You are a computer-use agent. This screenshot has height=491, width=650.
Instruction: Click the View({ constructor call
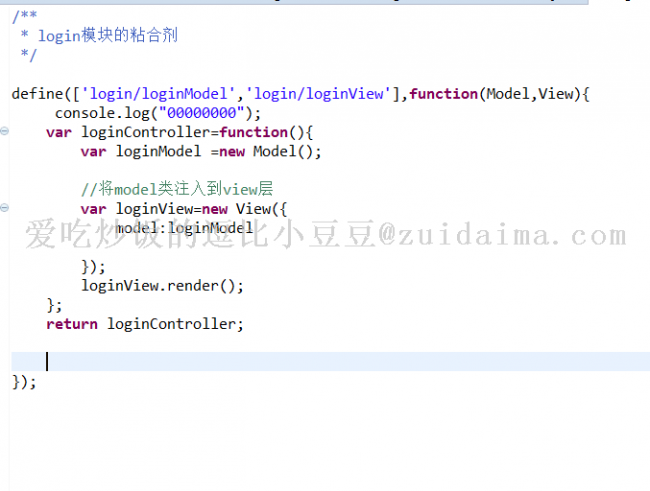[261, 209]
